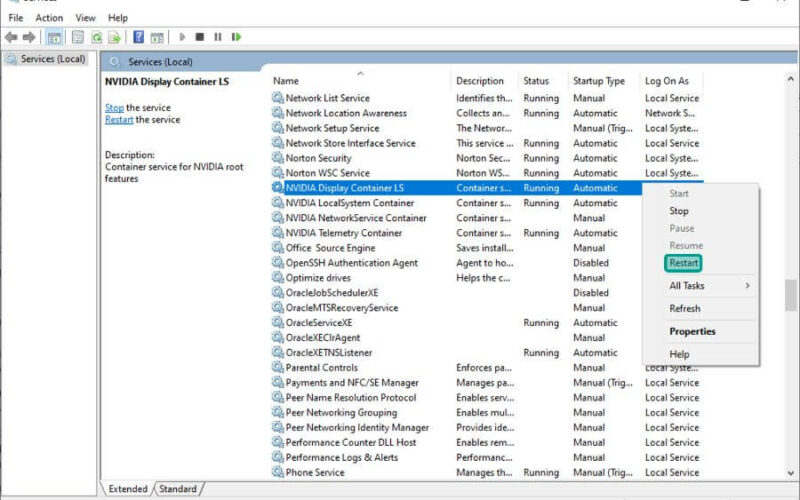Select the Performance Counter DLL Host row
This screenshot has width=800, height=500.
pos(487,442)
